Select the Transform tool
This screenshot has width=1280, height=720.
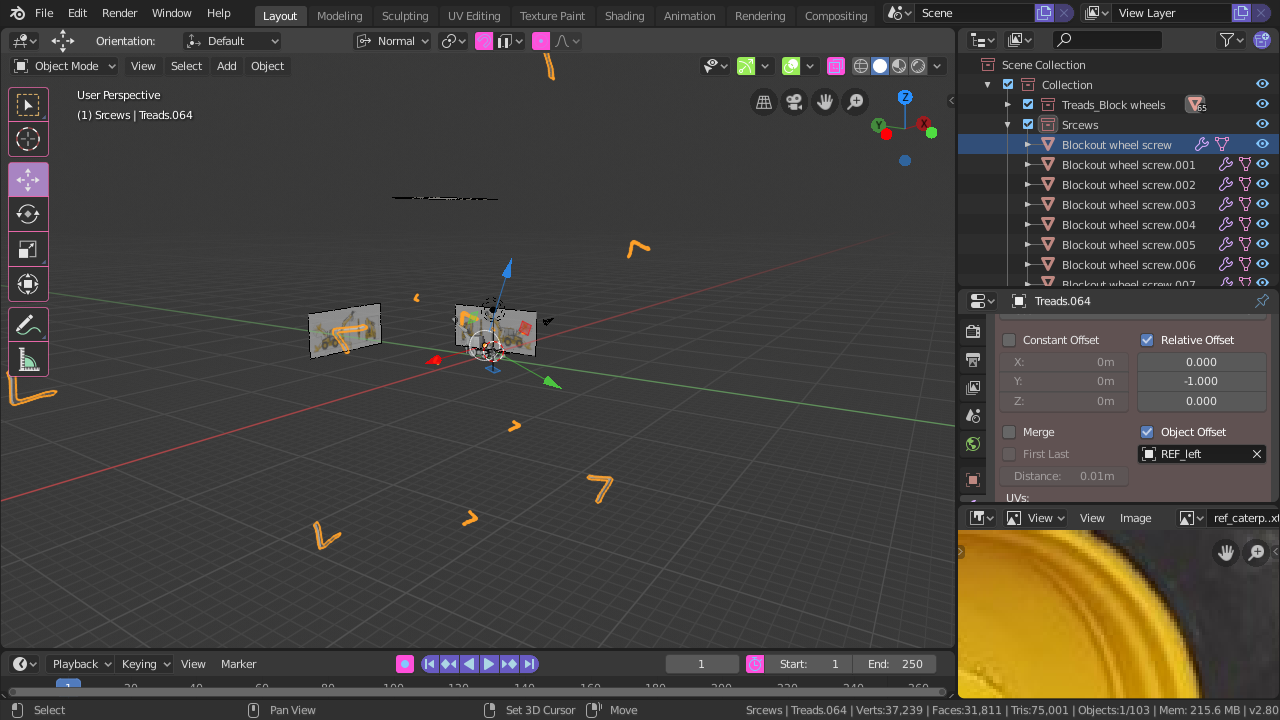[x=28, y=284]
